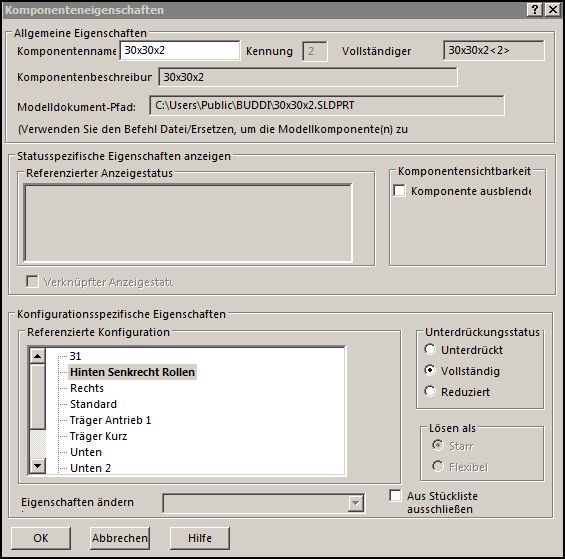Select the Reduziert radio button
The image size is (565, 559).
pos(430,391)
